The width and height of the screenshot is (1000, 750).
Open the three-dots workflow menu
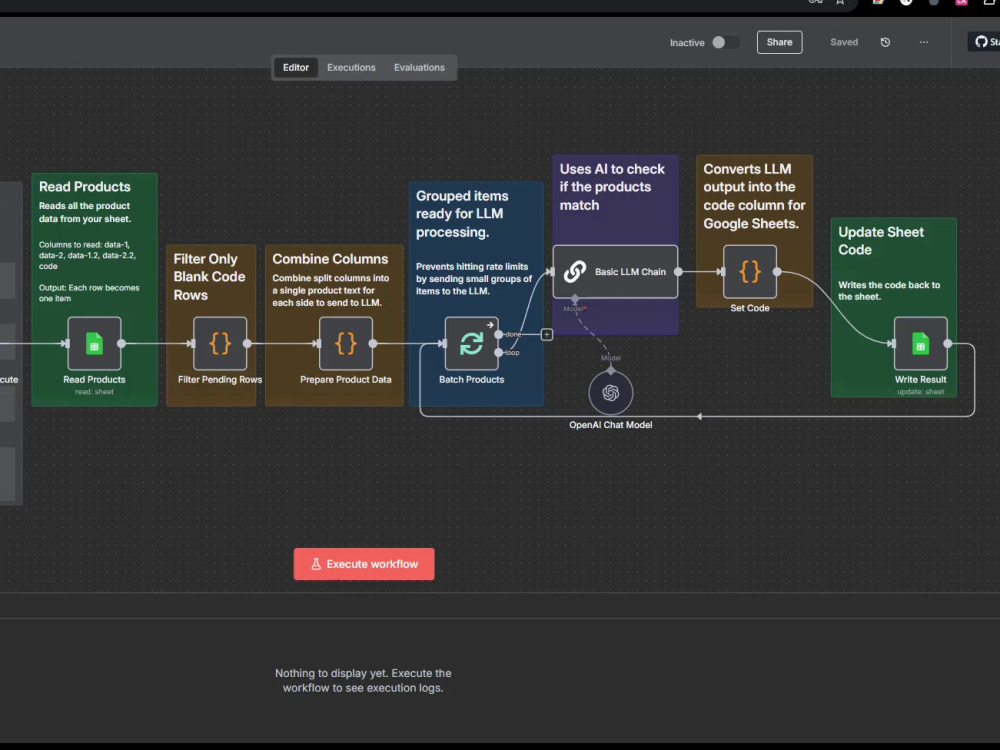(923, 42)
